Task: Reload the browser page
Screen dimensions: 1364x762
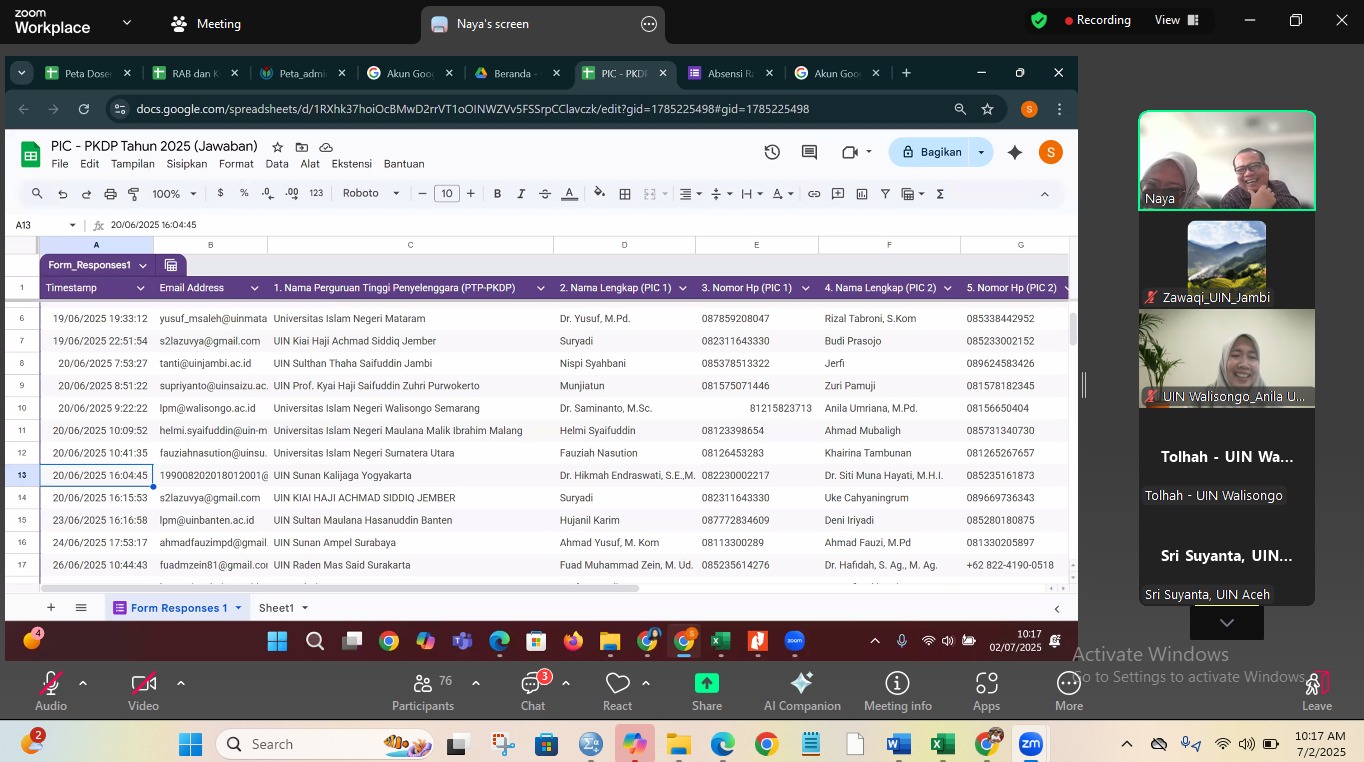Action: (x=84, y=109)
